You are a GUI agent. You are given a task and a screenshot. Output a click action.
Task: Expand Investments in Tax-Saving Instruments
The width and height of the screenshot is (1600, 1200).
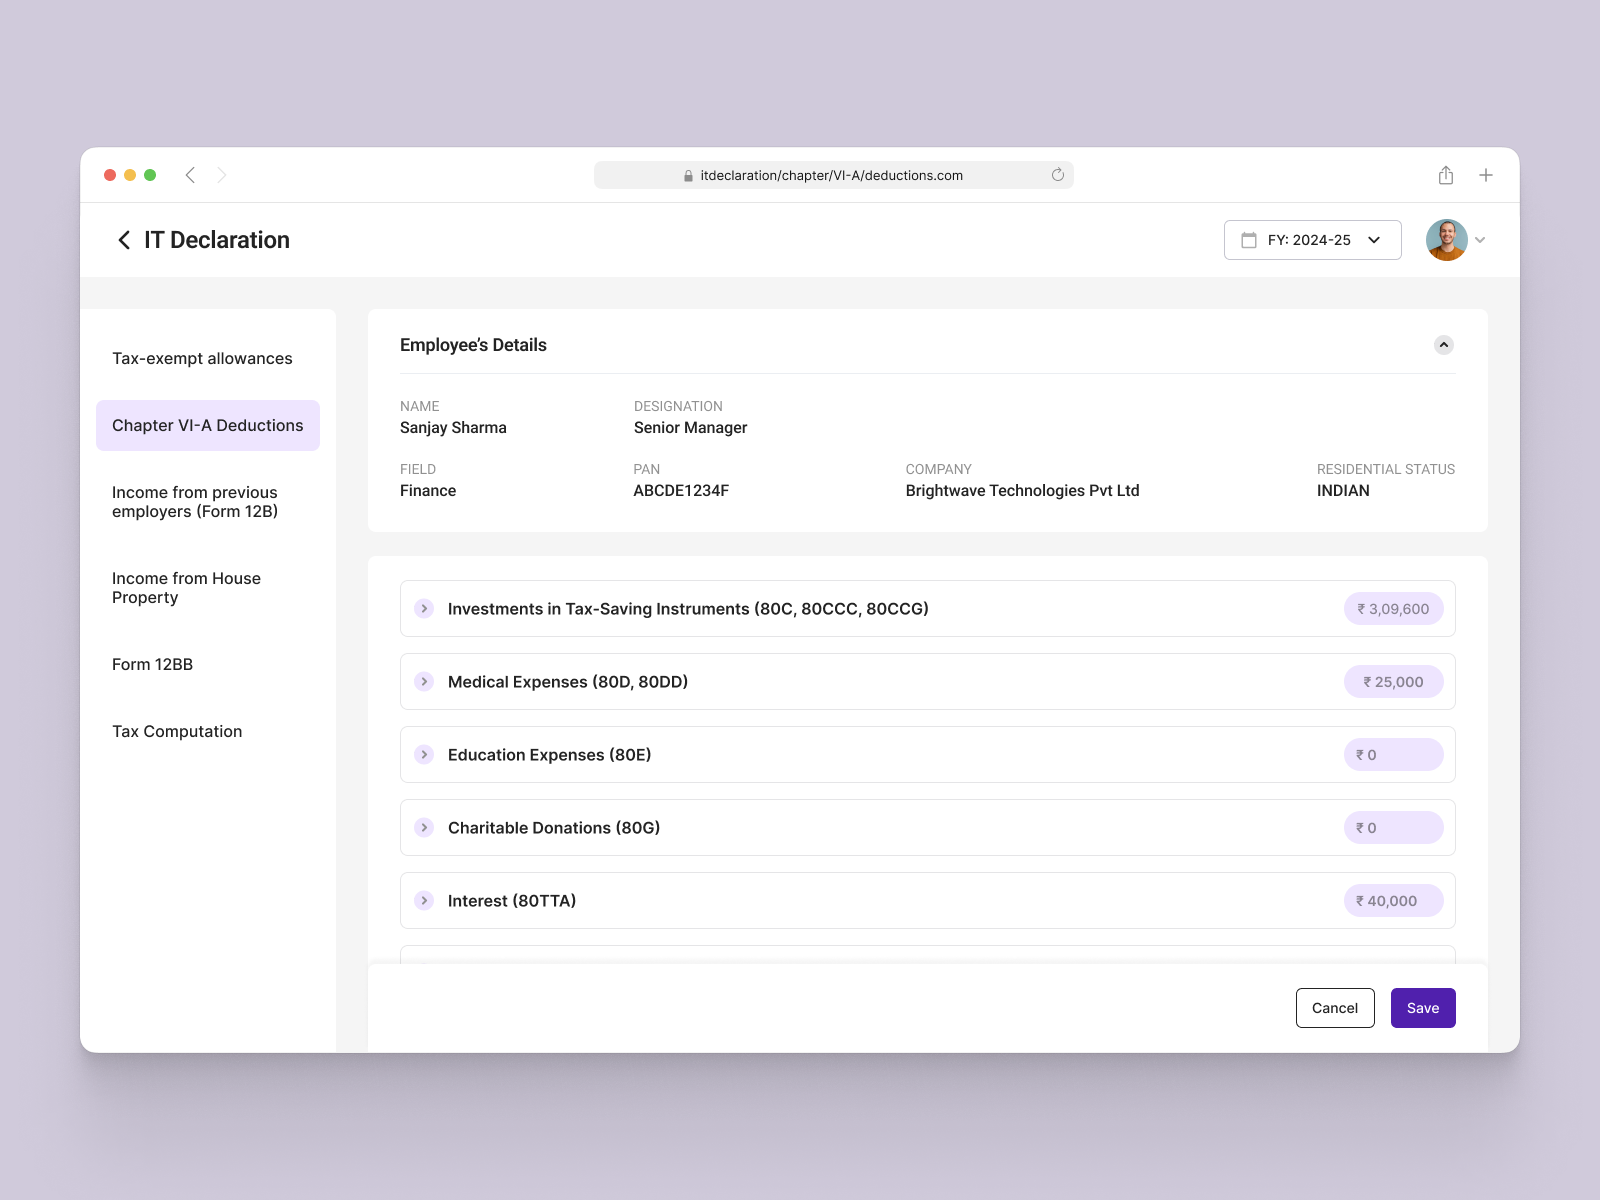tap(424, 608)
